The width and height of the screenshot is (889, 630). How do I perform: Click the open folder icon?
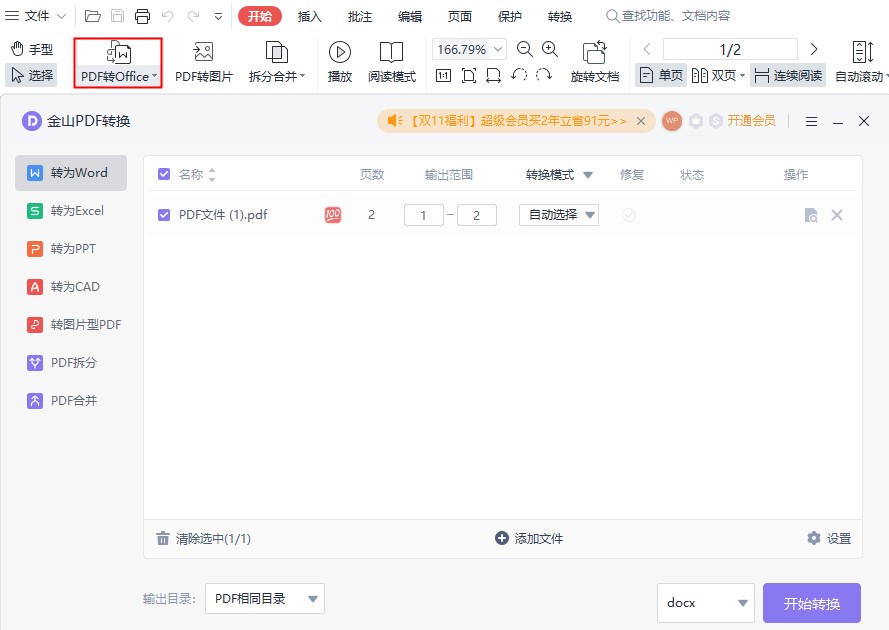(92, 16)
